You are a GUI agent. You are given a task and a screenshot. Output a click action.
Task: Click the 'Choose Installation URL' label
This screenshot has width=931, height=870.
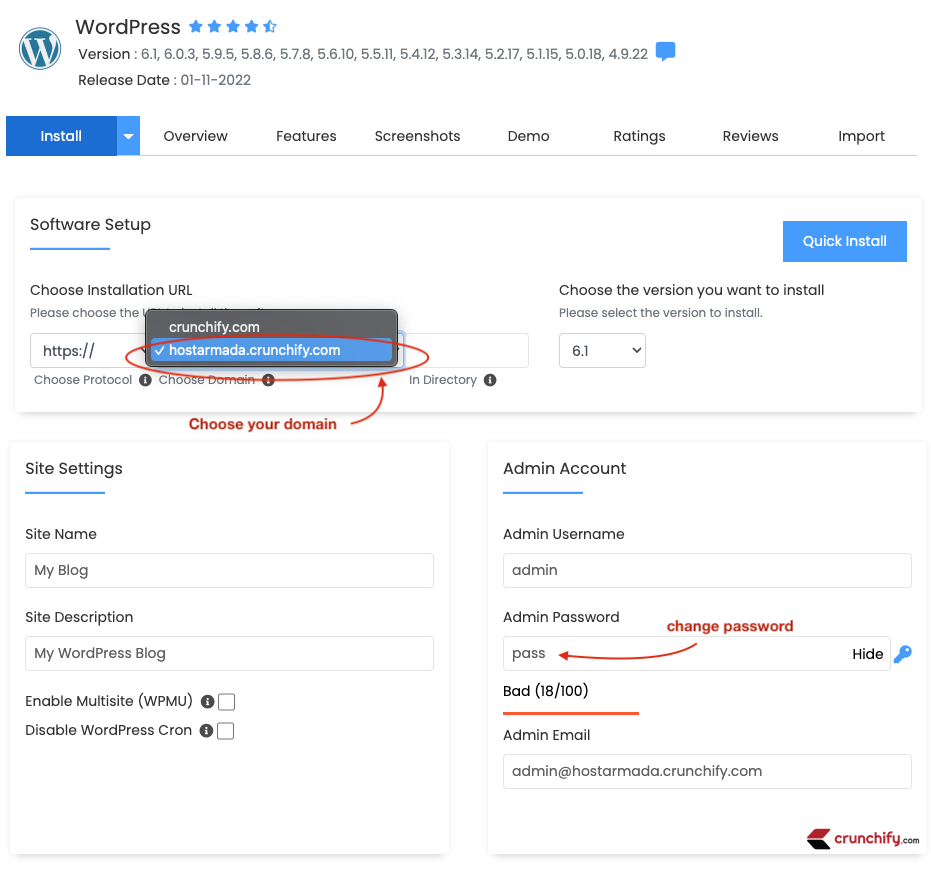pos(111,290)
